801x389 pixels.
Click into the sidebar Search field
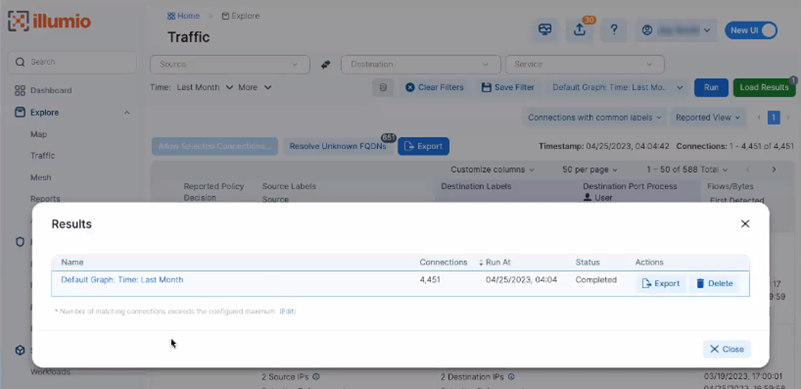[72, 62]
